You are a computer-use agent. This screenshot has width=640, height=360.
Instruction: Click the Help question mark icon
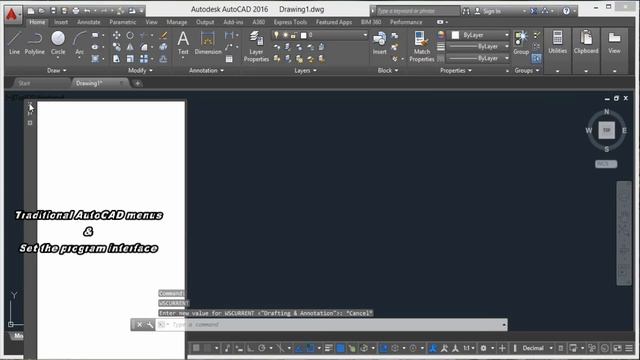(x=566, y=11)
